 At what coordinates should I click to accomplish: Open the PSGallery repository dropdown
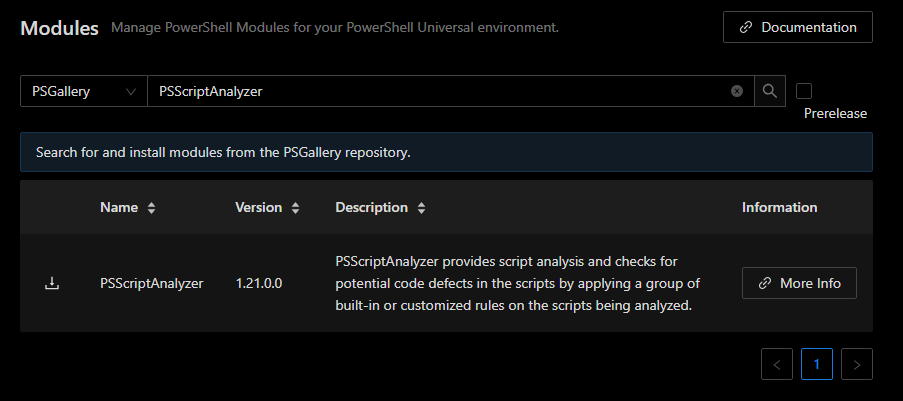pyautogui.click(x=84, y=91)
